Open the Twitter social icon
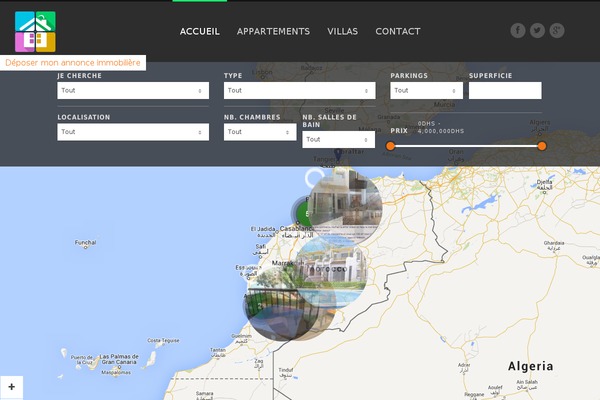The width and height of the screenshot is (600, 400). pyautogui.click(x=537, y=30)
